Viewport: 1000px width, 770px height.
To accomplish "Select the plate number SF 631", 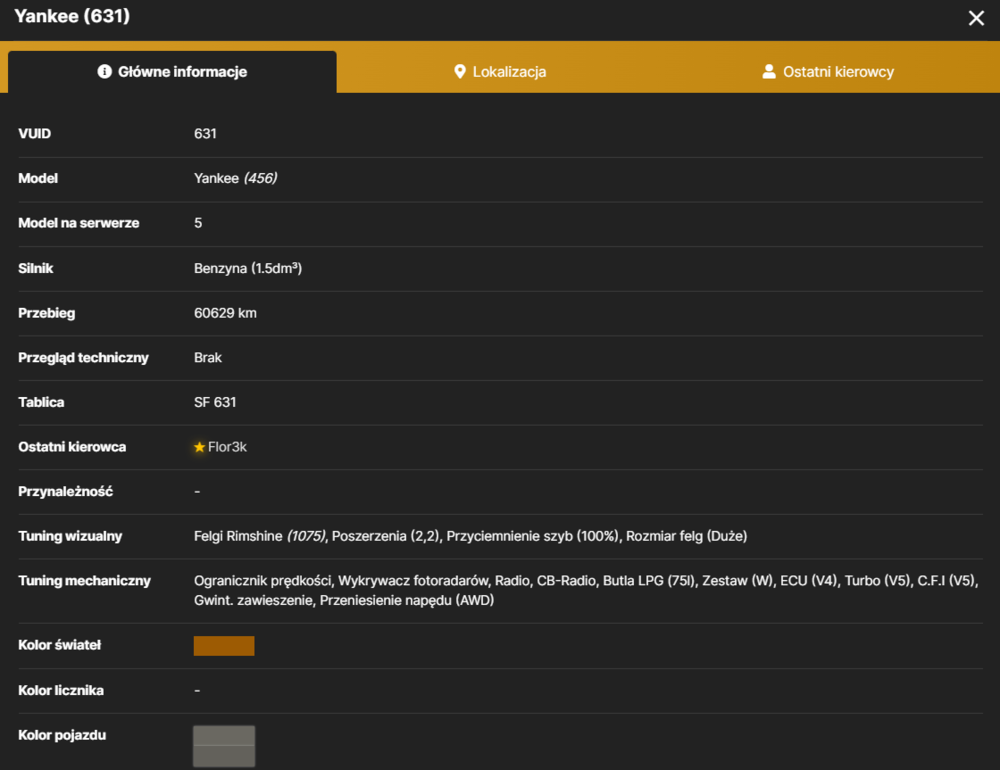I will pyautogui.click(x=215, y=403).
